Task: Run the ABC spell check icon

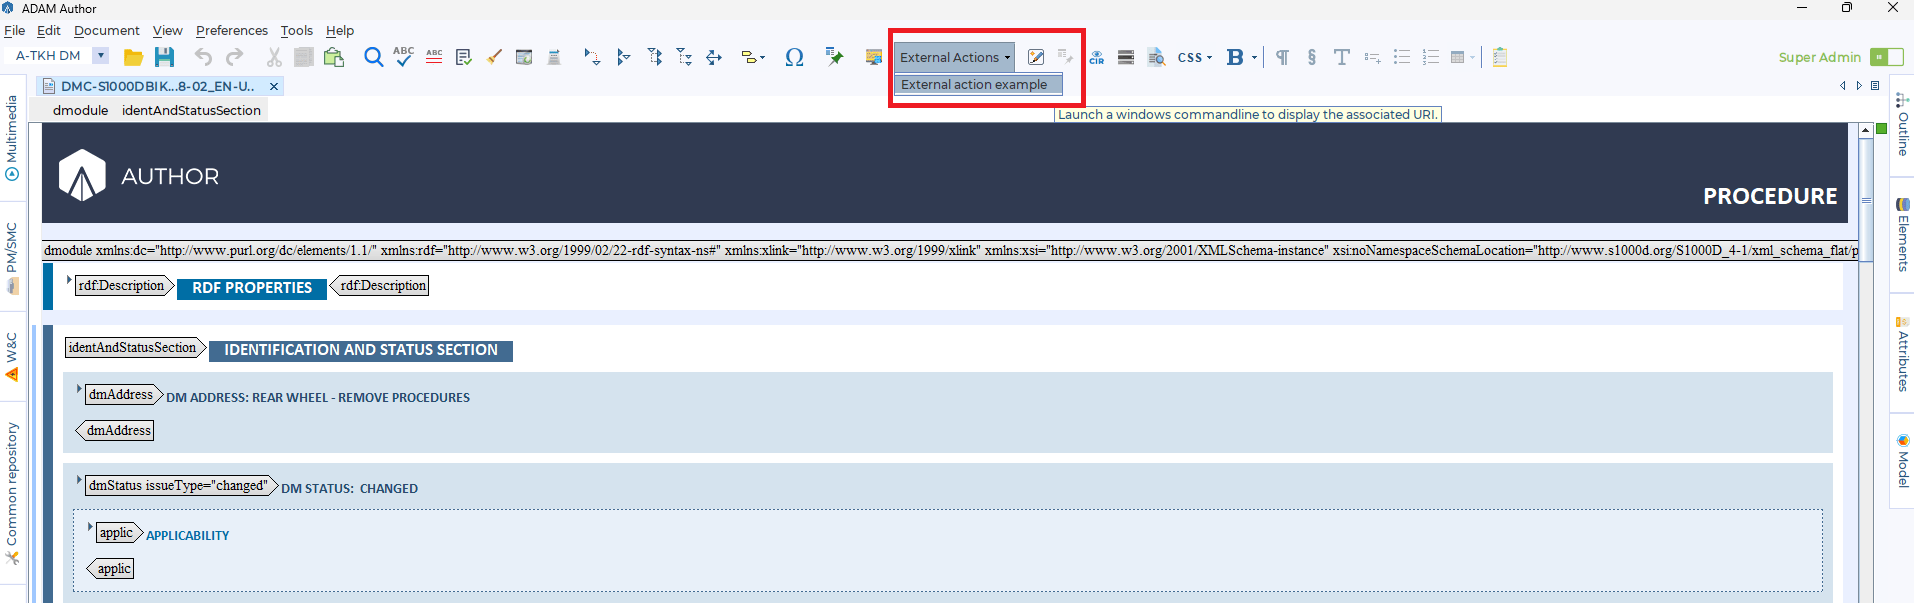Action: point(403,56)
